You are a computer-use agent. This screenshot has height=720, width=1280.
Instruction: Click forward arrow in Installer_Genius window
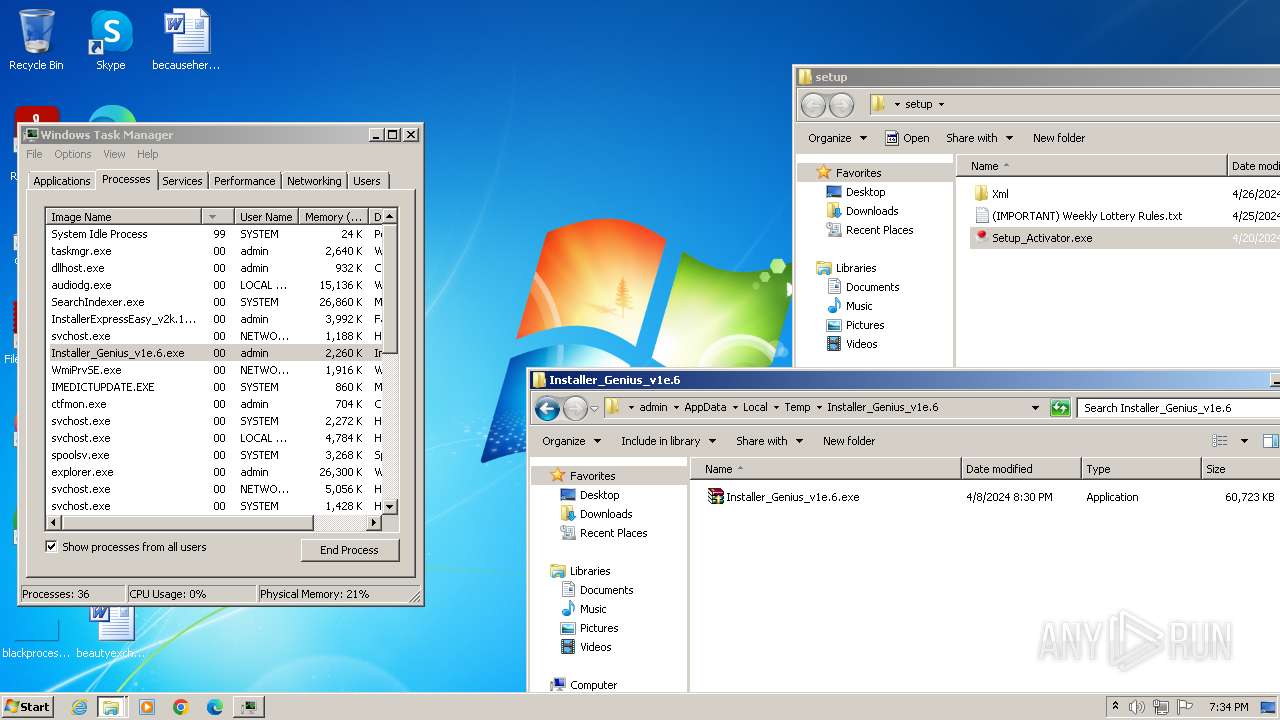coord(575,408)
